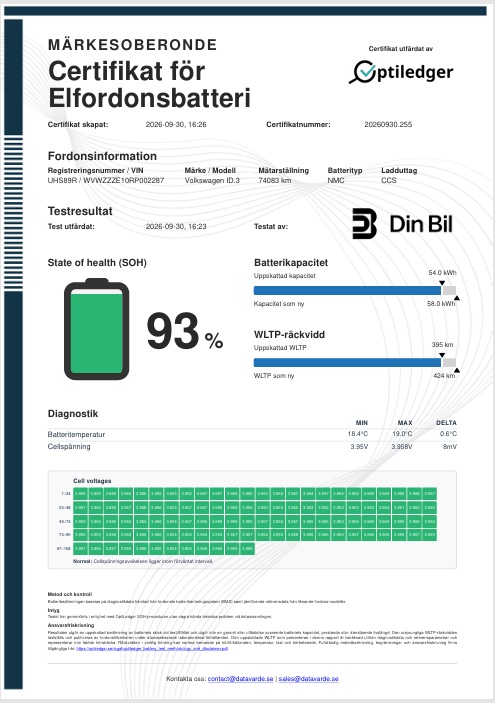Image resolution: width=495 pixels, height=703 pixels.
Task: Click the '49-72' cell voltage row label
Action: [x=65, y=521]
